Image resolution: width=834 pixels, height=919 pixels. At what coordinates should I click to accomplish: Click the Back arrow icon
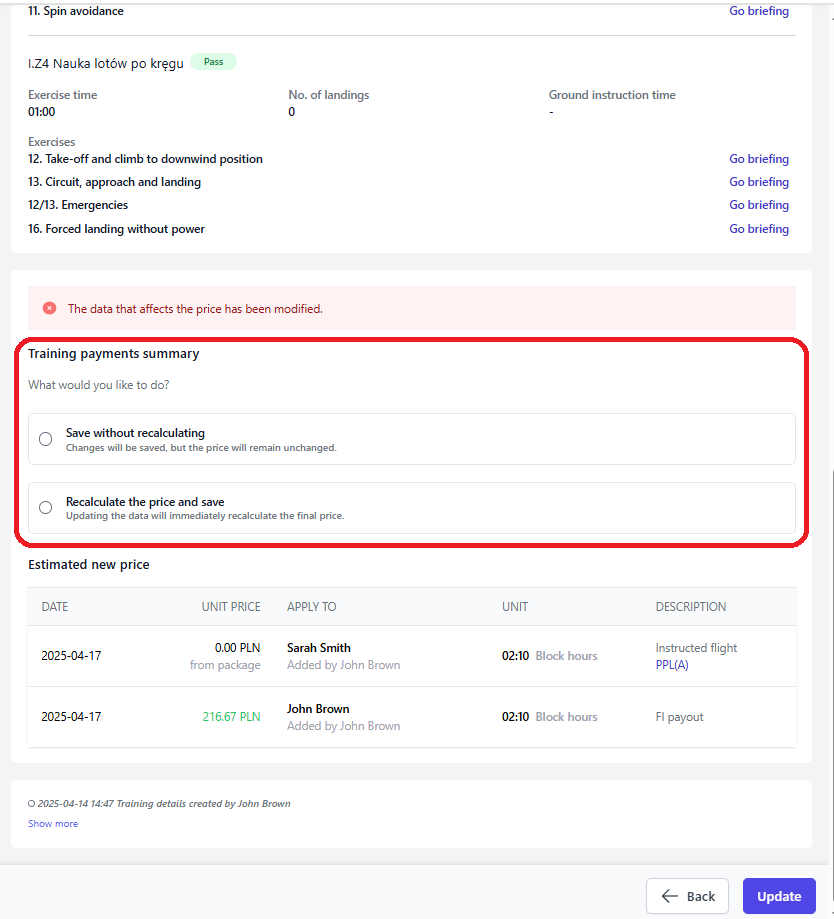tap(670, 896)
